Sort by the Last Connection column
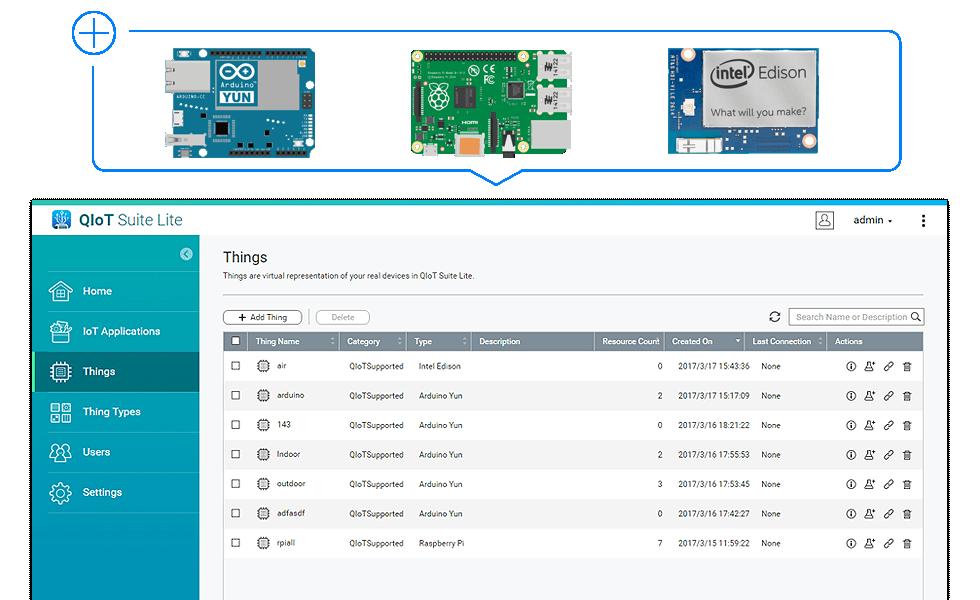Viewport: 980px width, 600px height. [786, 341]
